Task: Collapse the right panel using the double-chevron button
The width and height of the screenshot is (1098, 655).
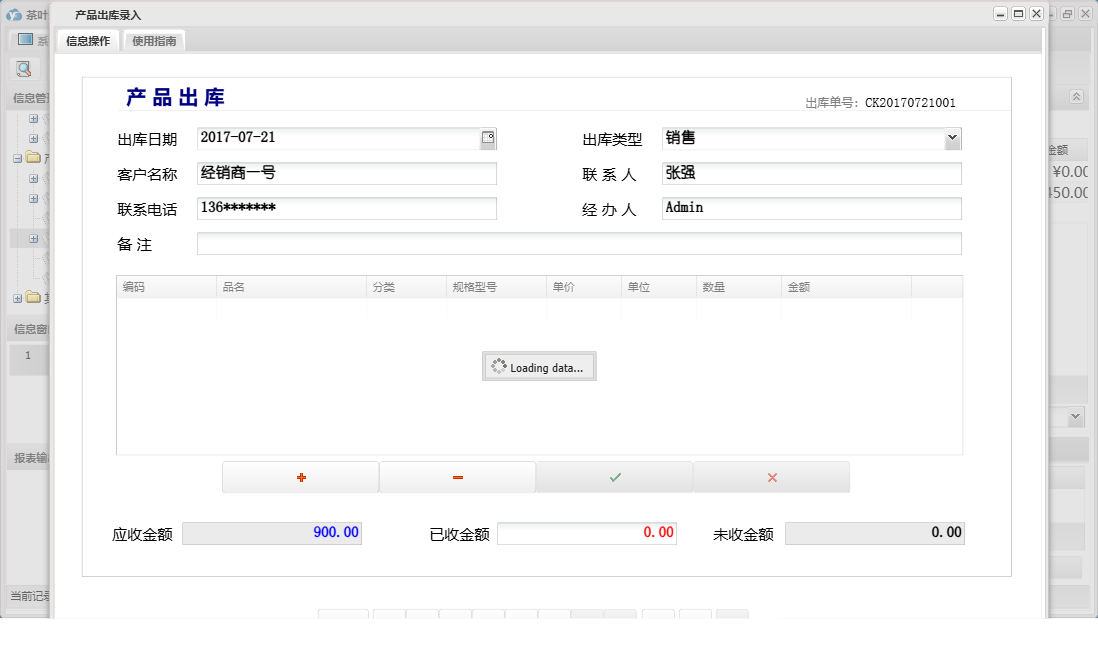Action: [x=1076, y=97]
